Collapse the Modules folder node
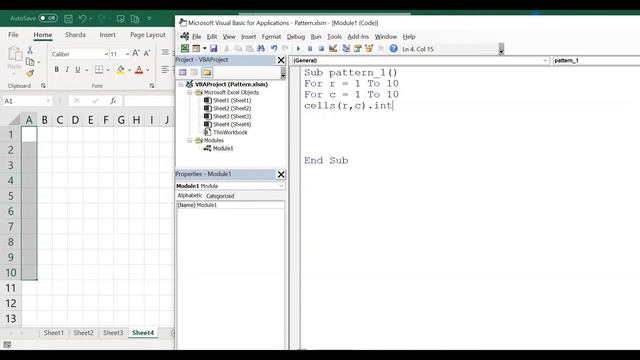 click(190, 140)
